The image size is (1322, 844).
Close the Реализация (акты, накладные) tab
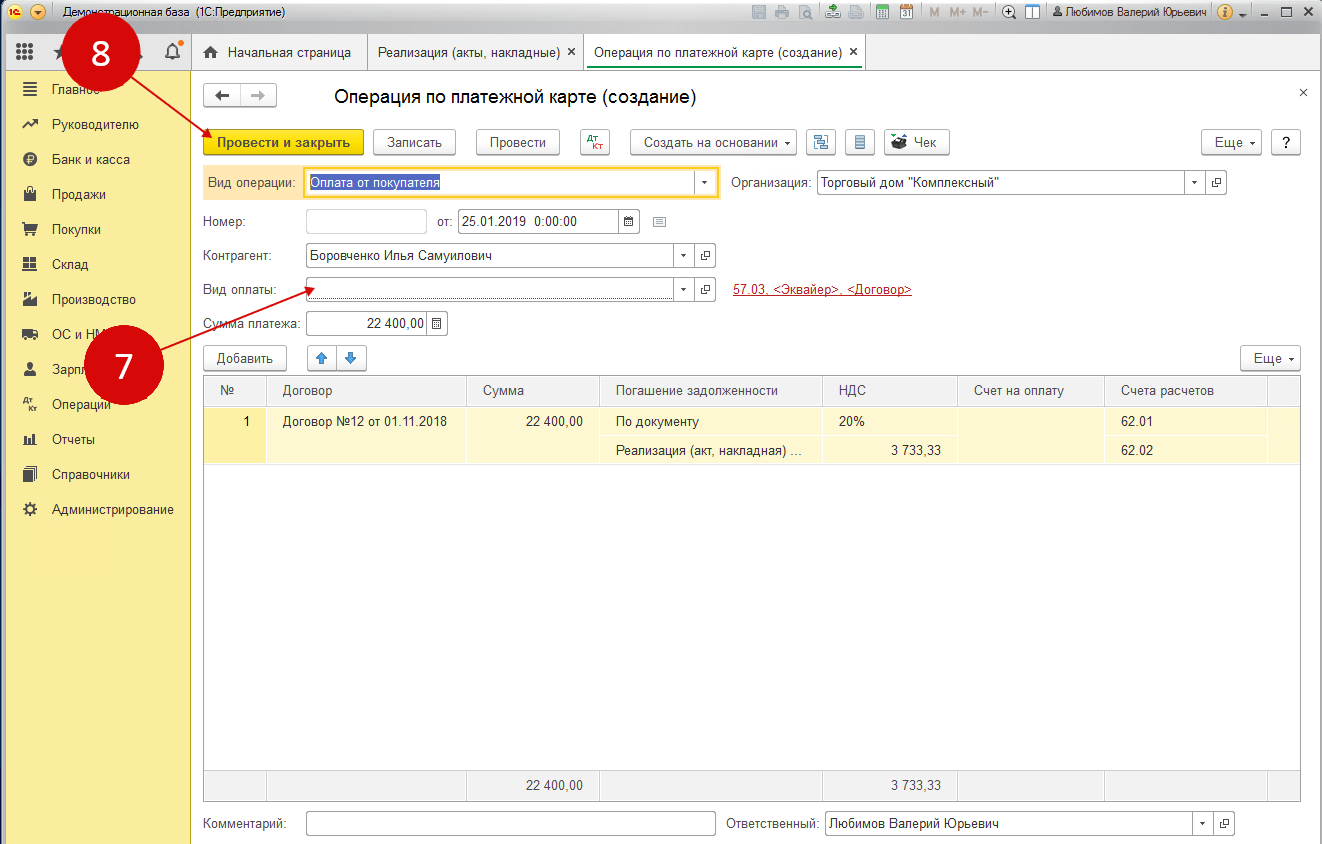[571, 52]
